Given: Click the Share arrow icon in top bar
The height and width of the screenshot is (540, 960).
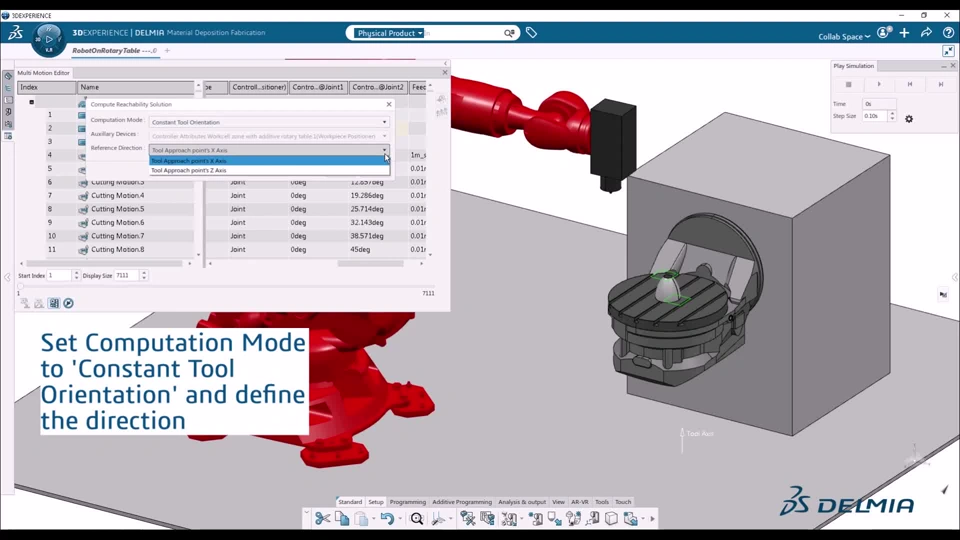Looking at the screenshot, I should pyautogui.click(x=926, y=33).
